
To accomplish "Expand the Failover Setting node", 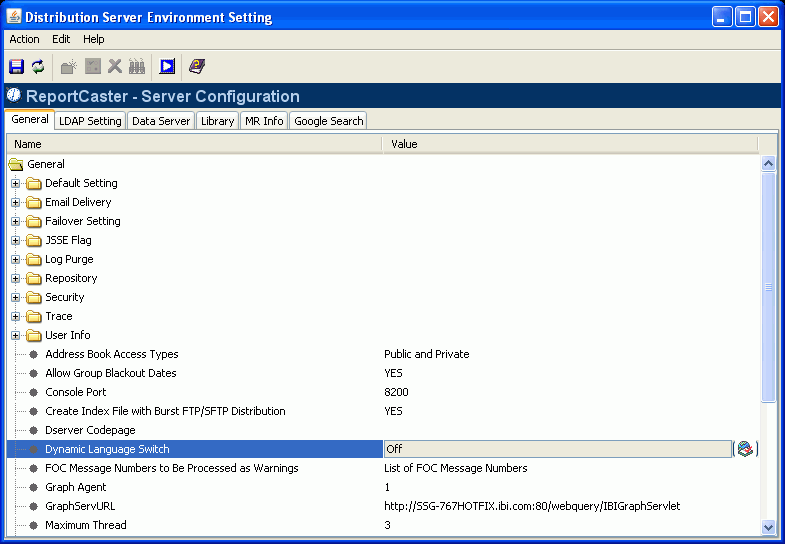I will (16, 221).
